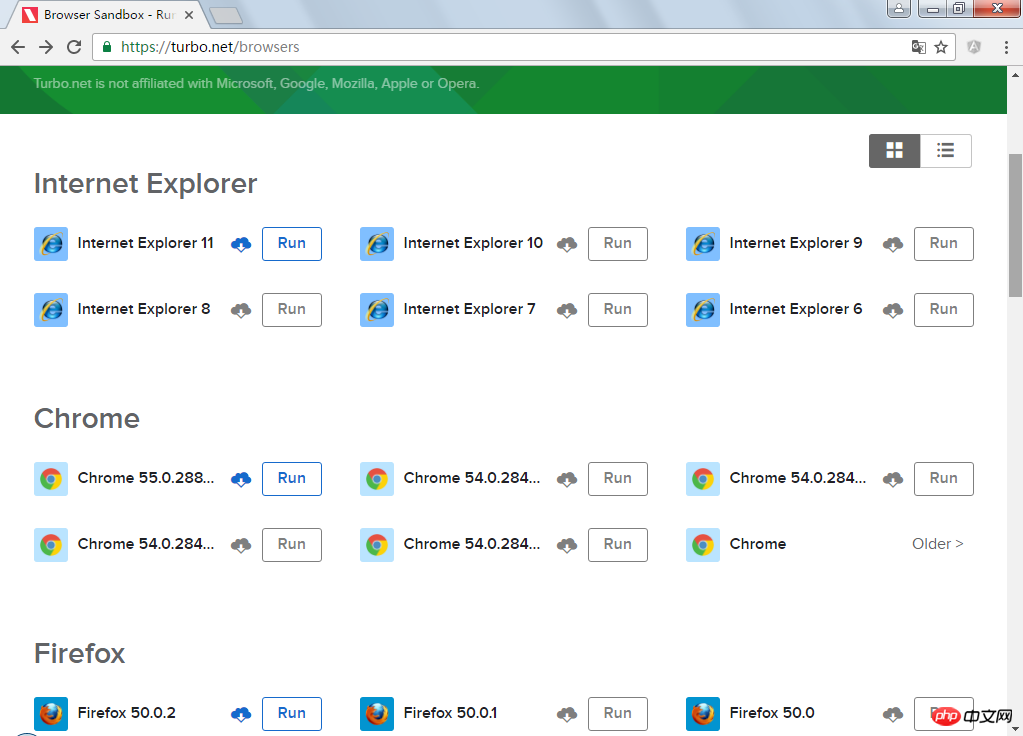Open the Older Chrome versions link
Screen dimensions: 1023x736
pyautogui.click(x=938, y=544)
